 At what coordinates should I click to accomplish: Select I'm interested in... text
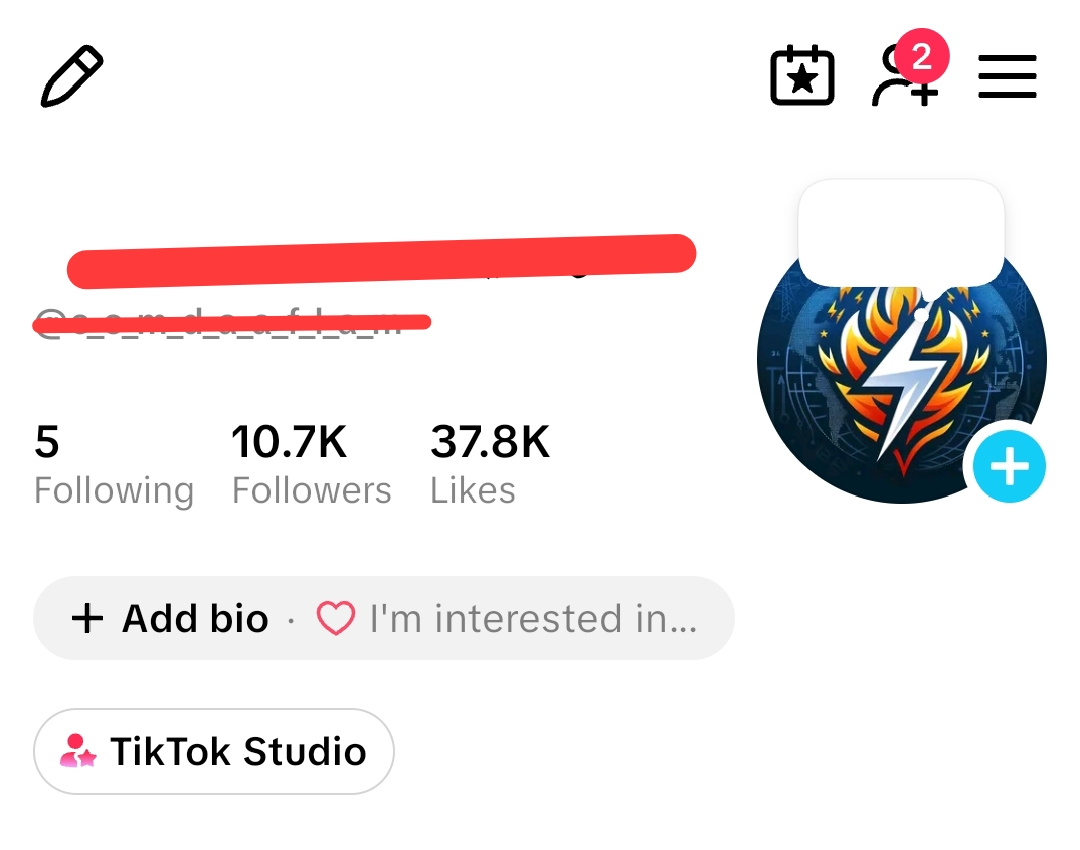534,618
